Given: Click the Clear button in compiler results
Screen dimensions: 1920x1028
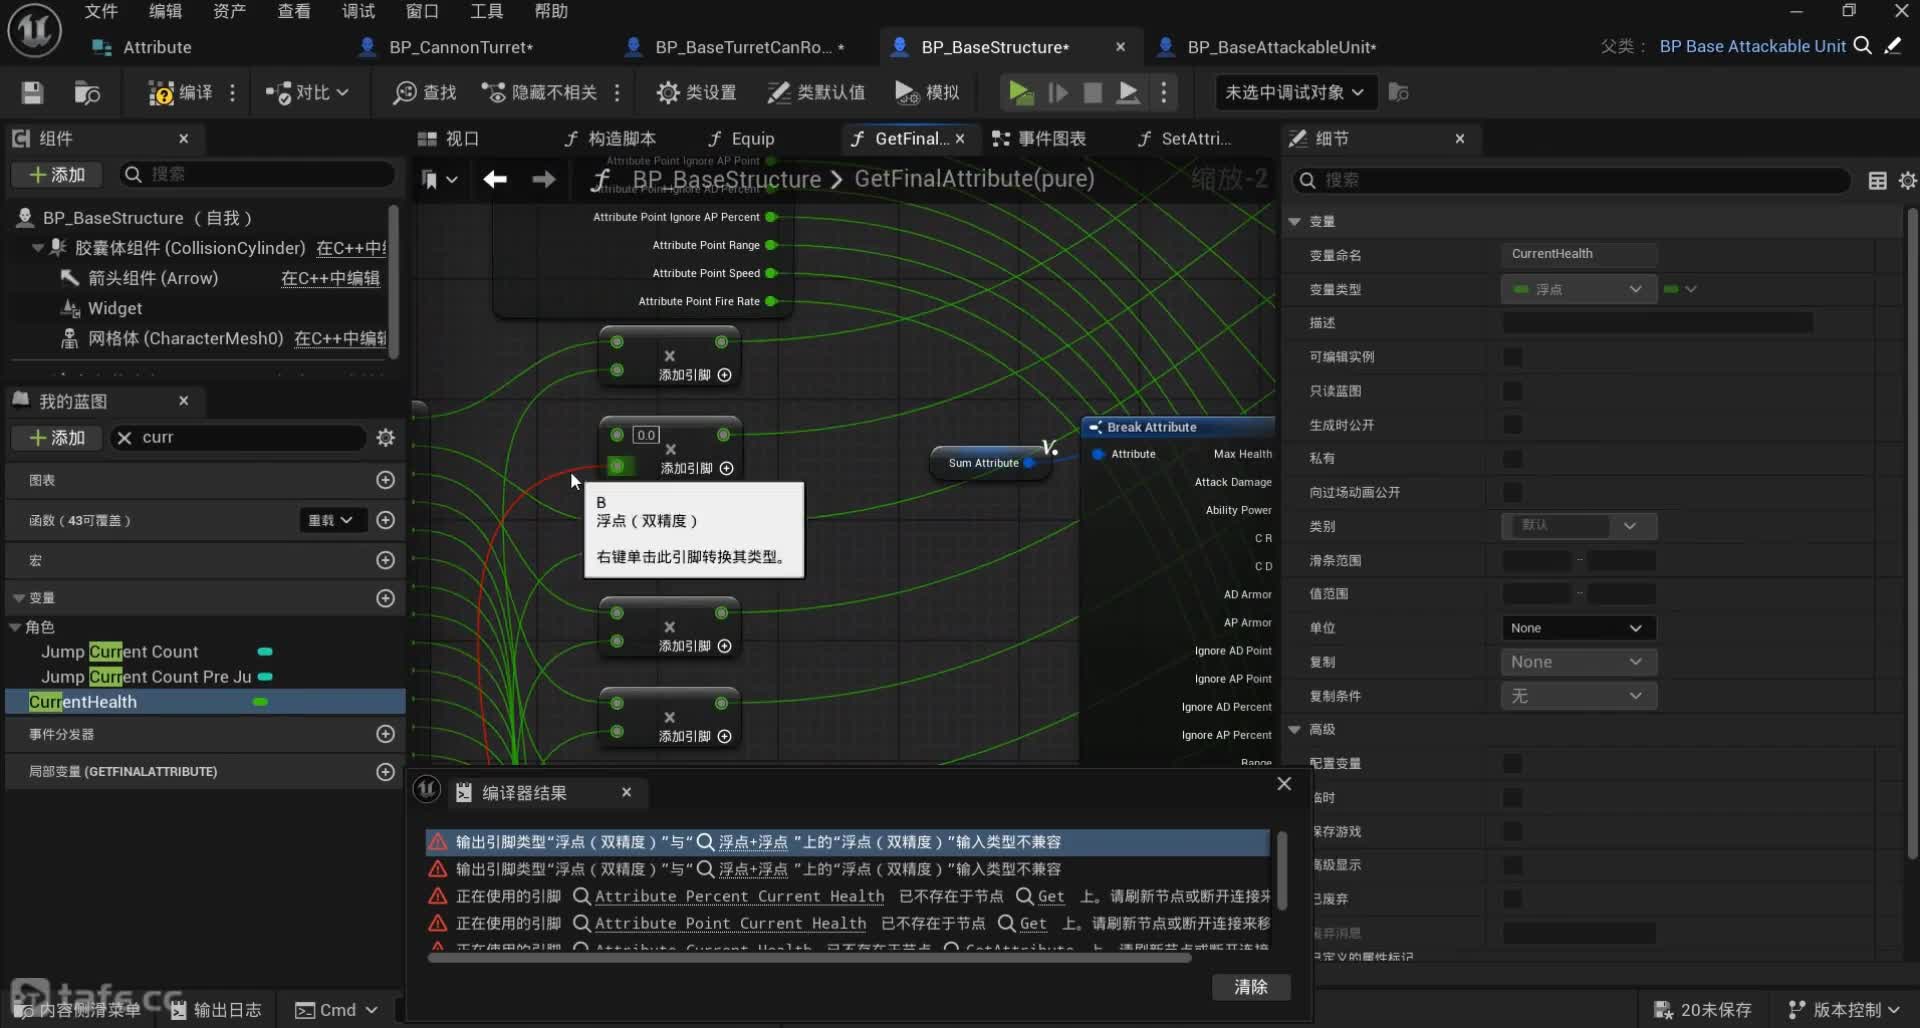Looking at the screenshot, I should click(1250, 987).
